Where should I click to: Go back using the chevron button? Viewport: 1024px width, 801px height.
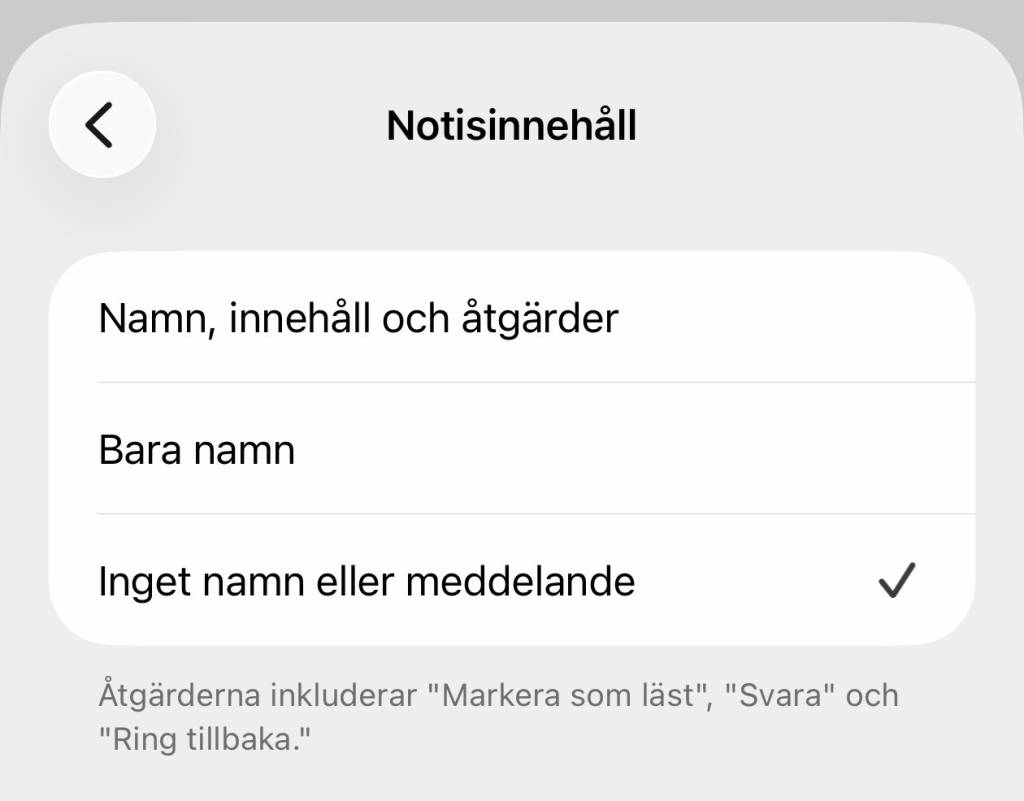101,125
